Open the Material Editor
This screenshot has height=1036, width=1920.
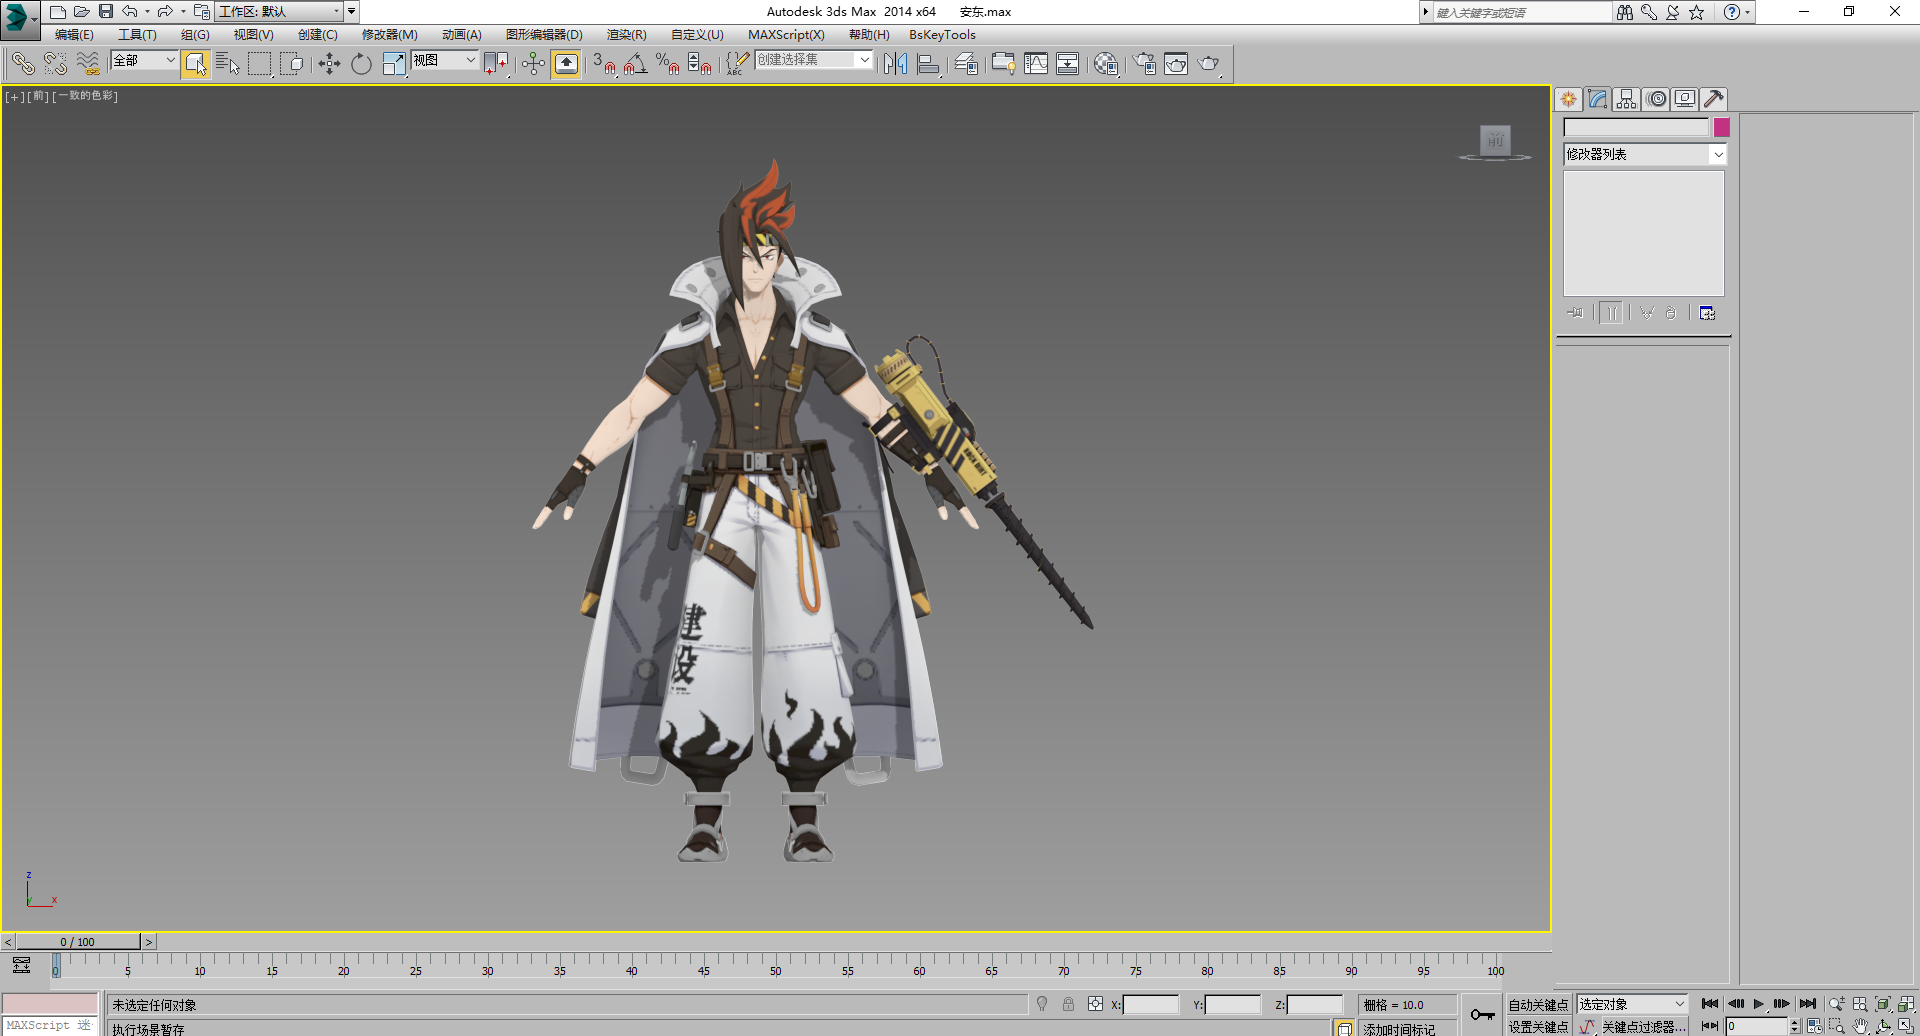tap(1105, 64)
